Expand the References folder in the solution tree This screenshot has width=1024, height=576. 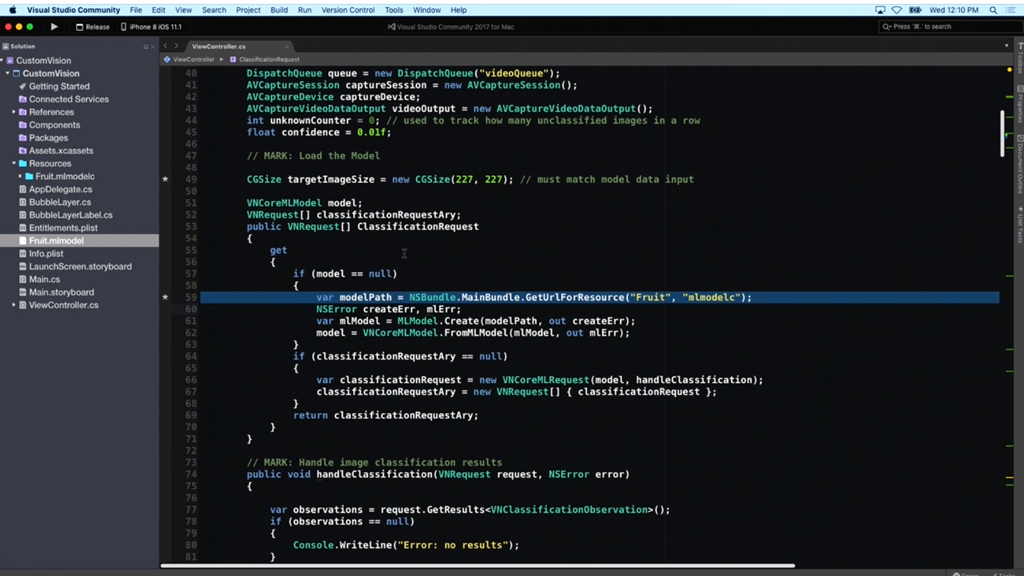click(x=13, y=113)
